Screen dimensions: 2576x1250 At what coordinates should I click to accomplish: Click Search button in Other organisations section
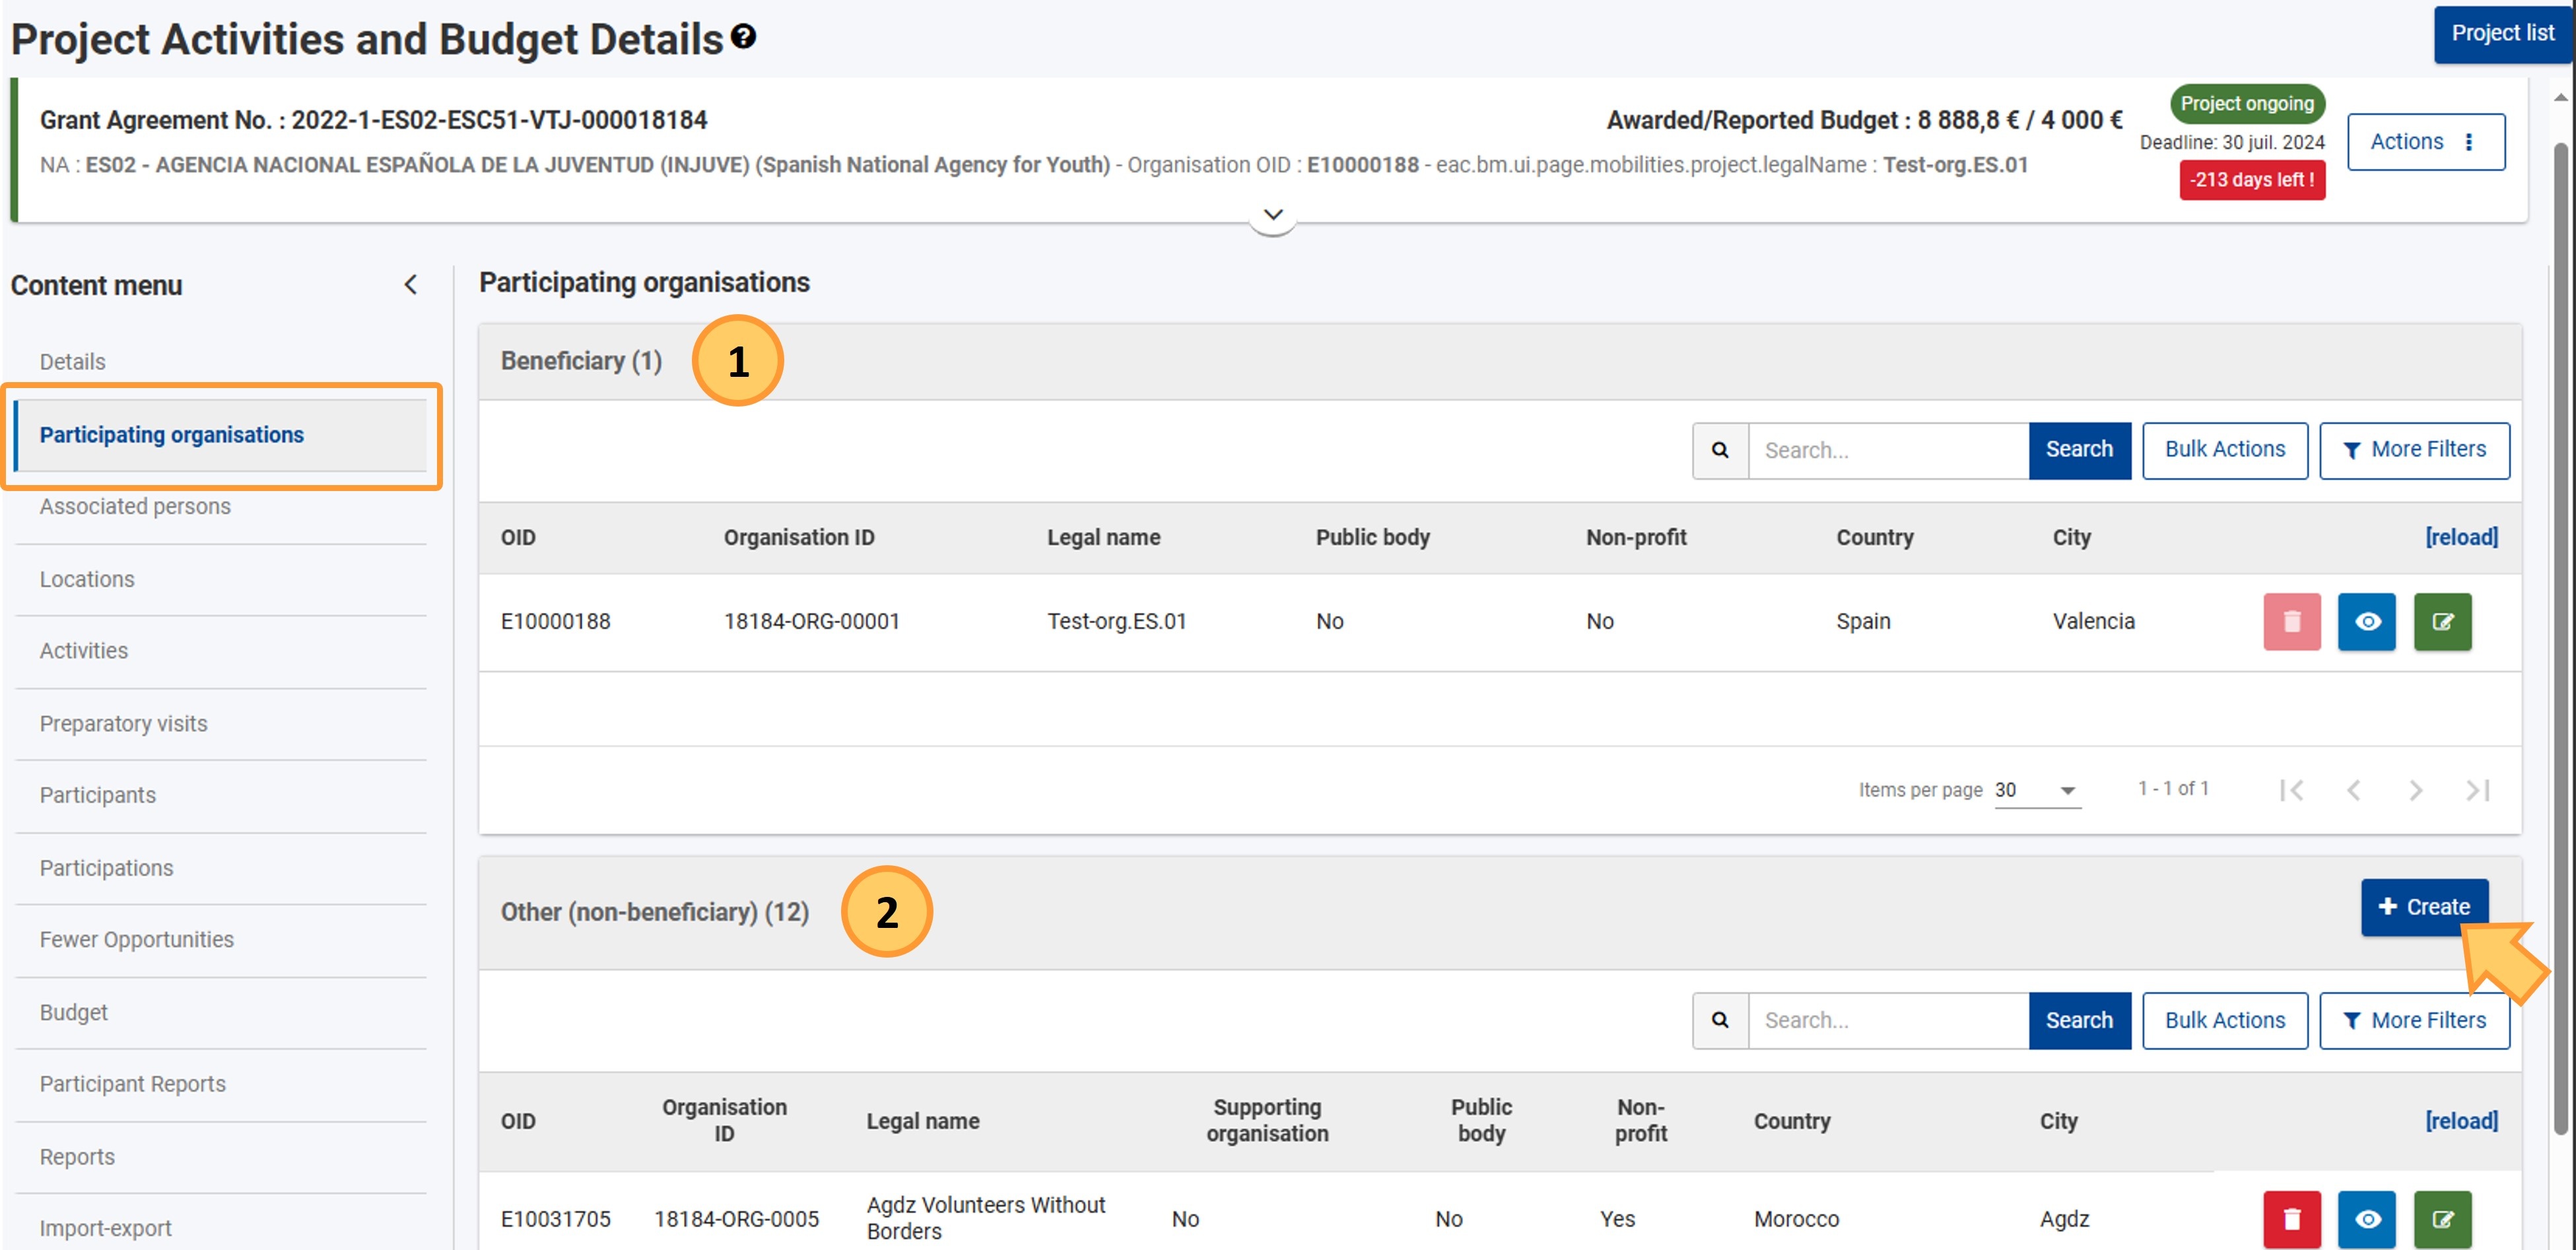point(2079,1020)
